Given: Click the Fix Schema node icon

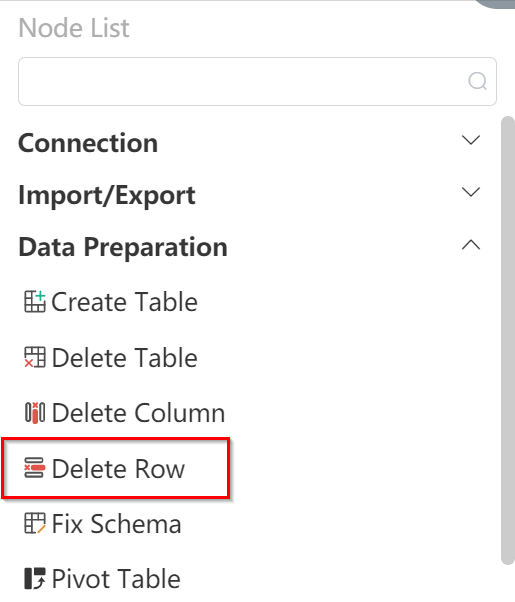Looking at the screenshot, I should (x=35, y=523).
